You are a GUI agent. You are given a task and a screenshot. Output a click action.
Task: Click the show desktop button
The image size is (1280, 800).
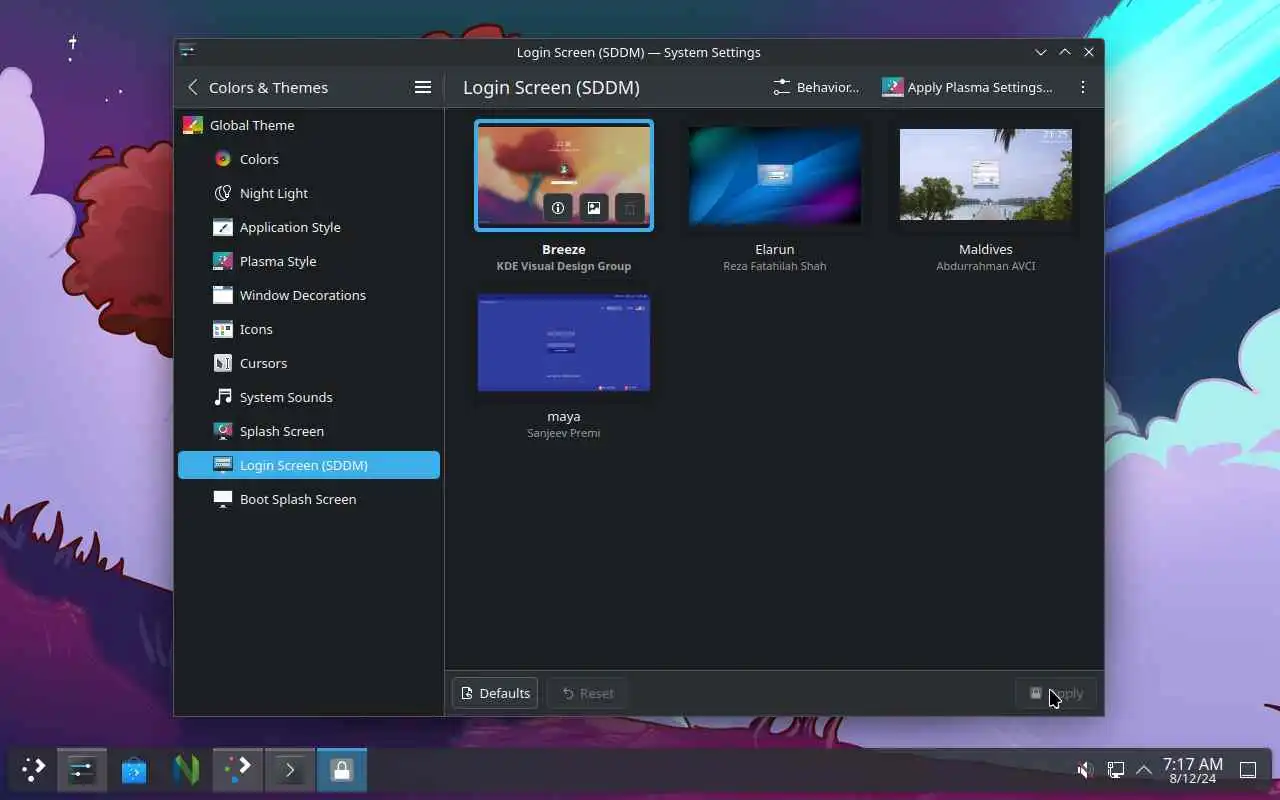[x=1248, y=770]
